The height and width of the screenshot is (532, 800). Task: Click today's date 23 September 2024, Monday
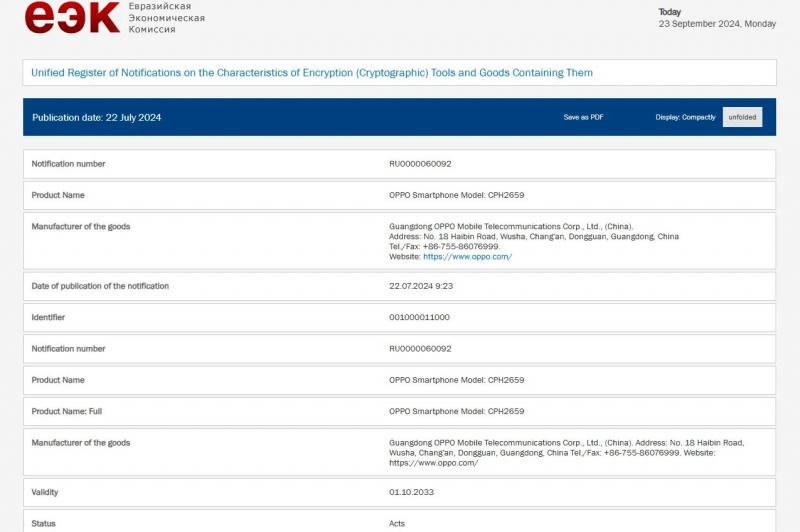click(717, 23)
